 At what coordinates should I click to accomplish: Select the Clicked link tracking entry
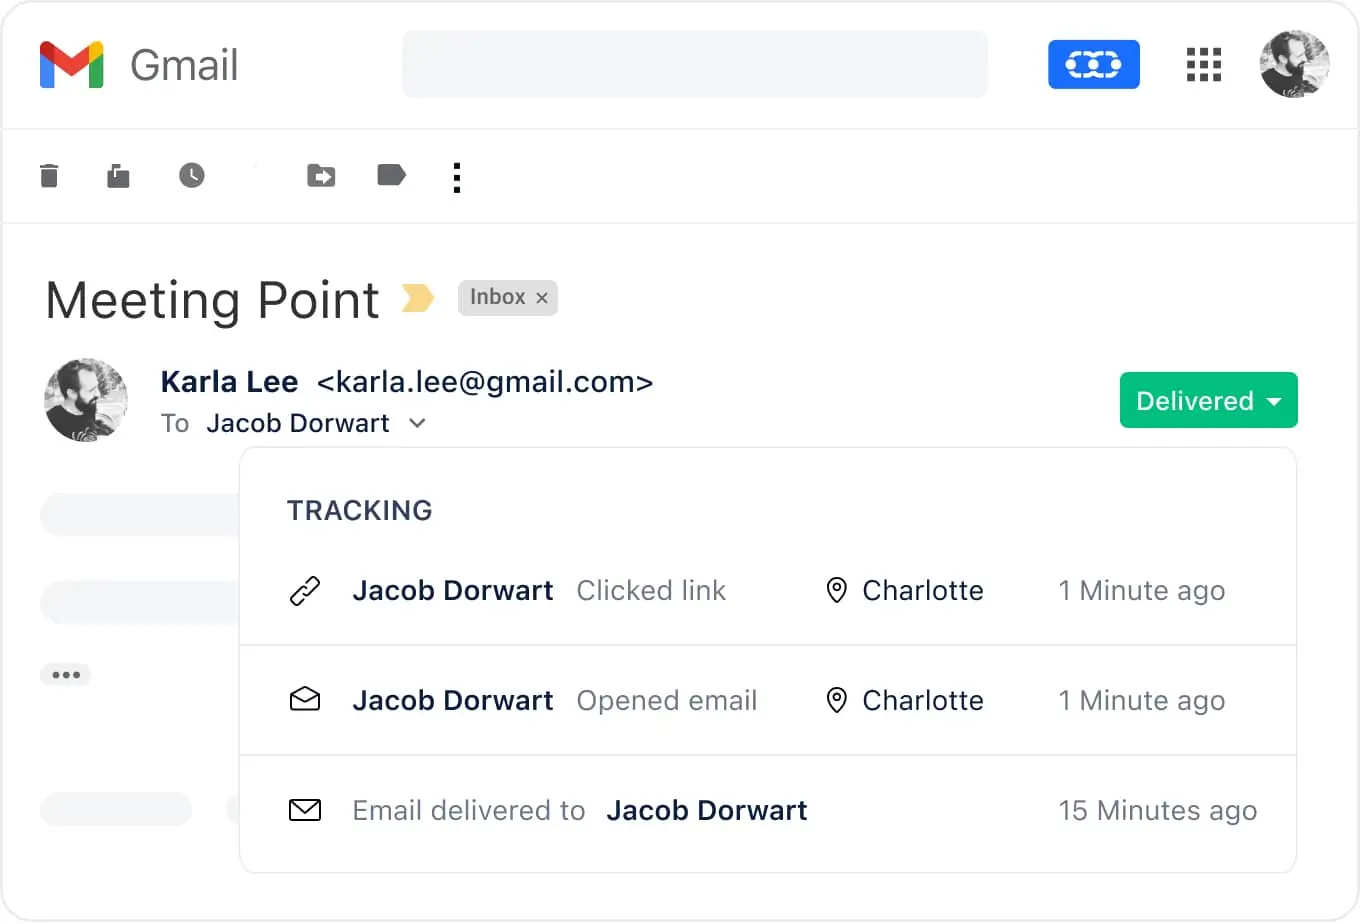point(650,591)
